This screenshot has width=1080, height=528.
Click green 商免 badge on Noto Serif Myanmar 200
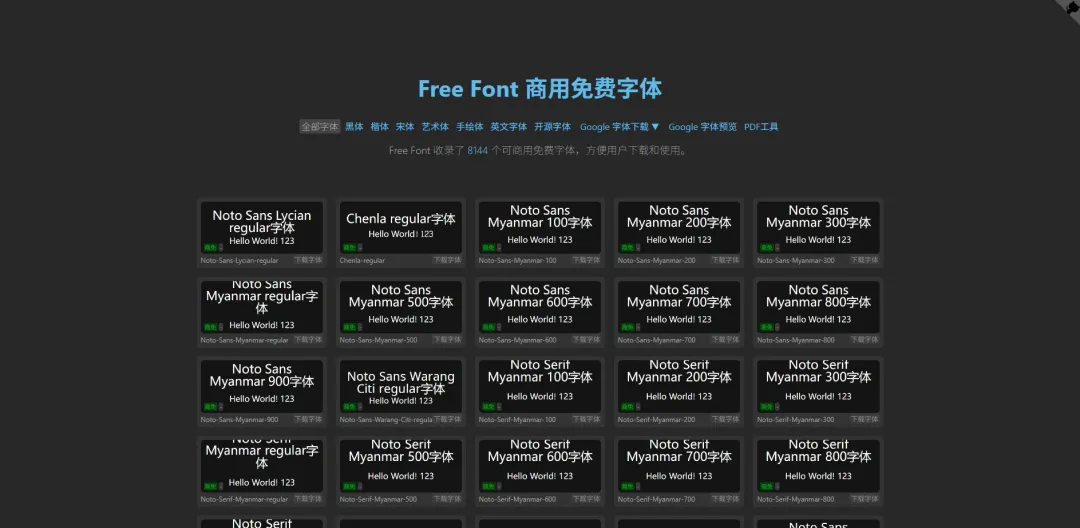click(627, 407)
